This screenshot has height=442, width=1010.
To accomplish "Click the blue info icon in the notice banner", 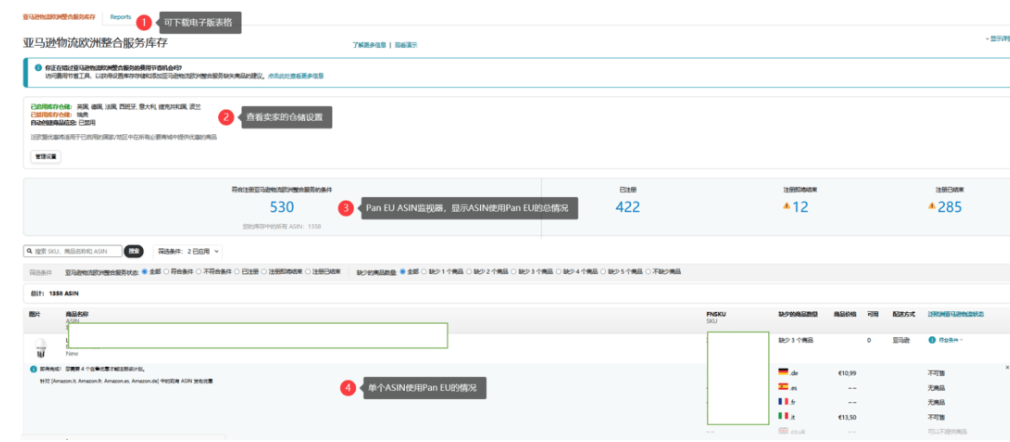I will click(39, 67).
